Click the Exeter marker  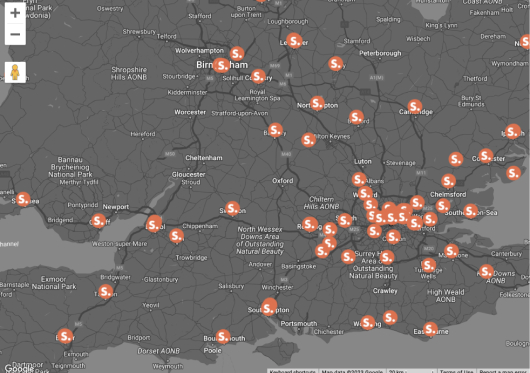click(65, 336)
